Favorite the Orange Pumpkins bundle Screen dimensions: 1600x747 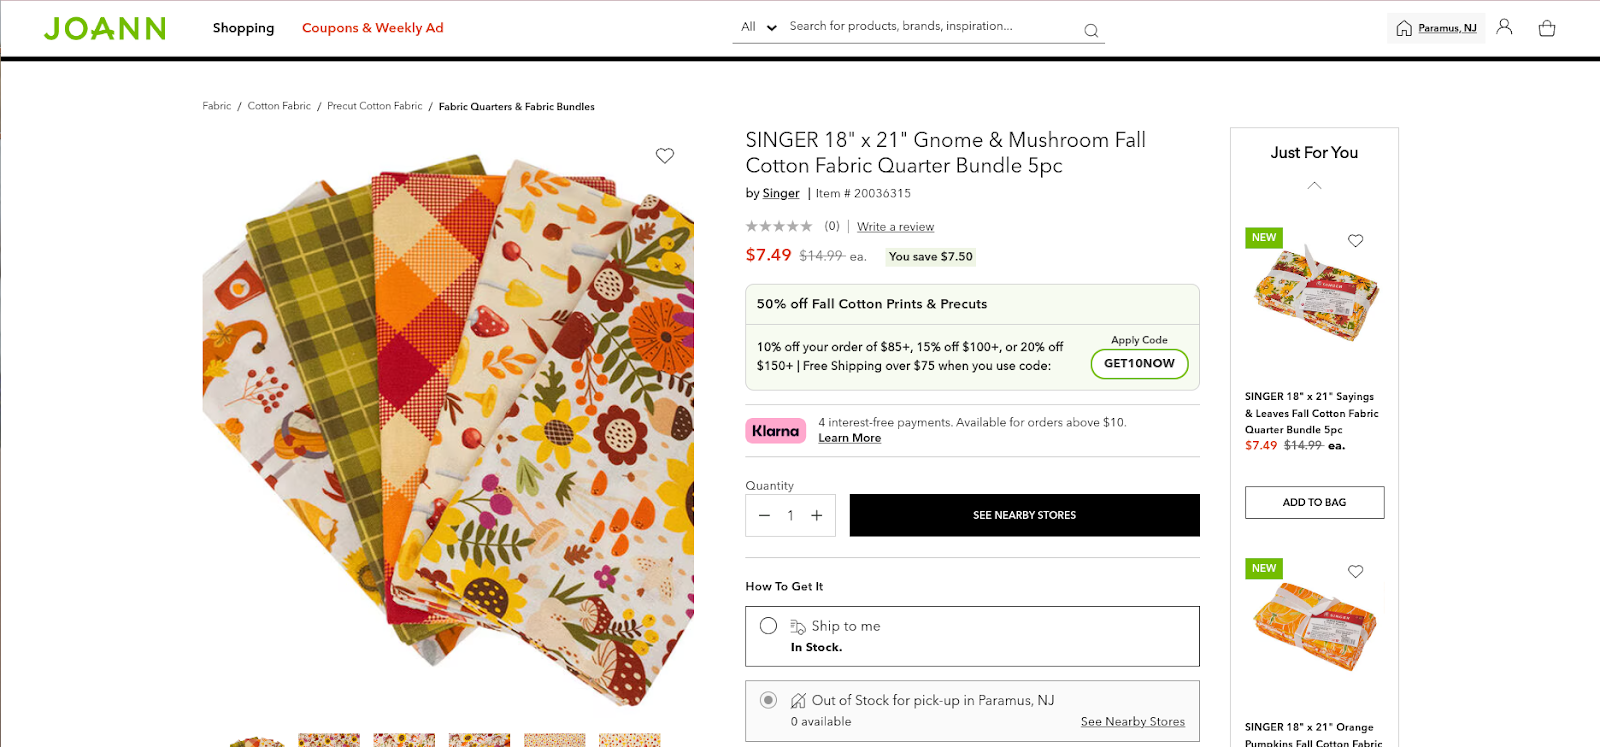(1356, 572)
